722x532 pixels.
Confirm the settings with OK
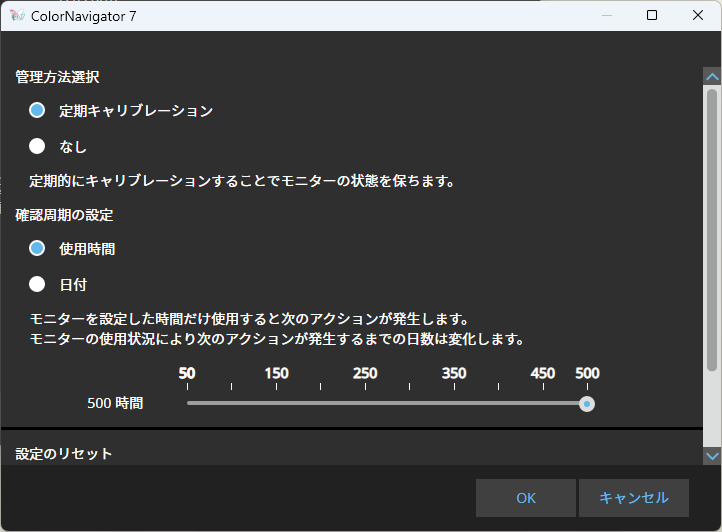point(525,498)
